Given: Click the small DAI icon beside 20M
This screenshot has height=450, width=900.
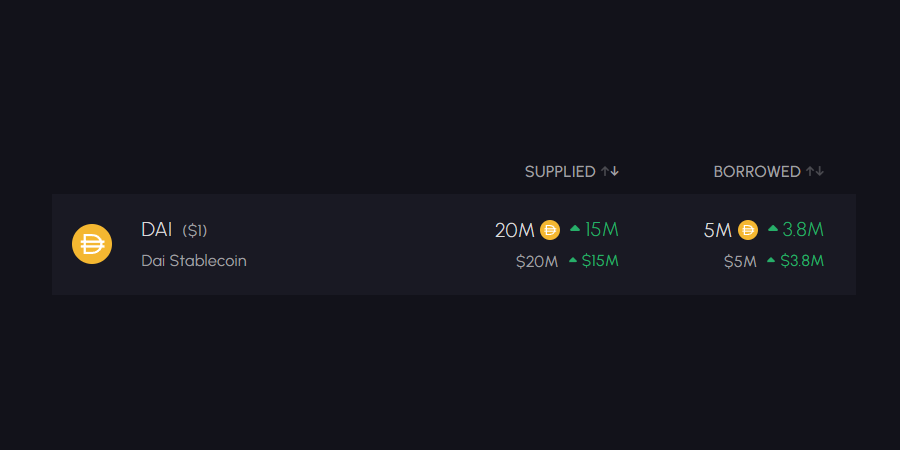Looking at the screenshot, I should click(550, 230).
